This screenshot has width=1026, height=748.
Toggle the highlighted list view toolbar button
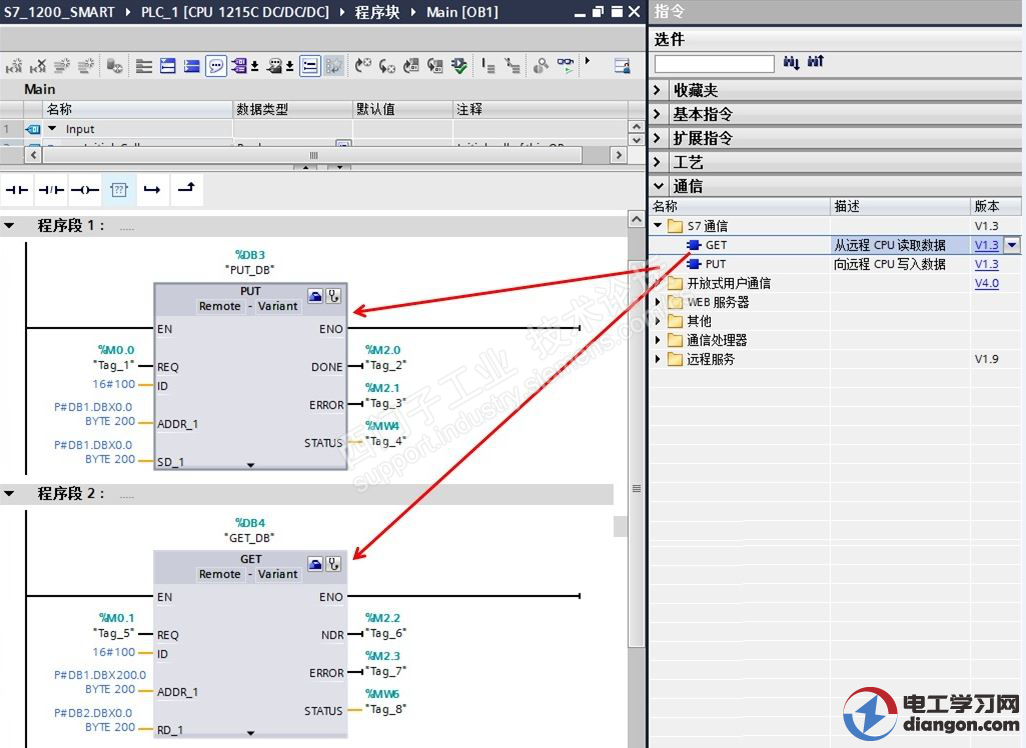tap(310, 66)
